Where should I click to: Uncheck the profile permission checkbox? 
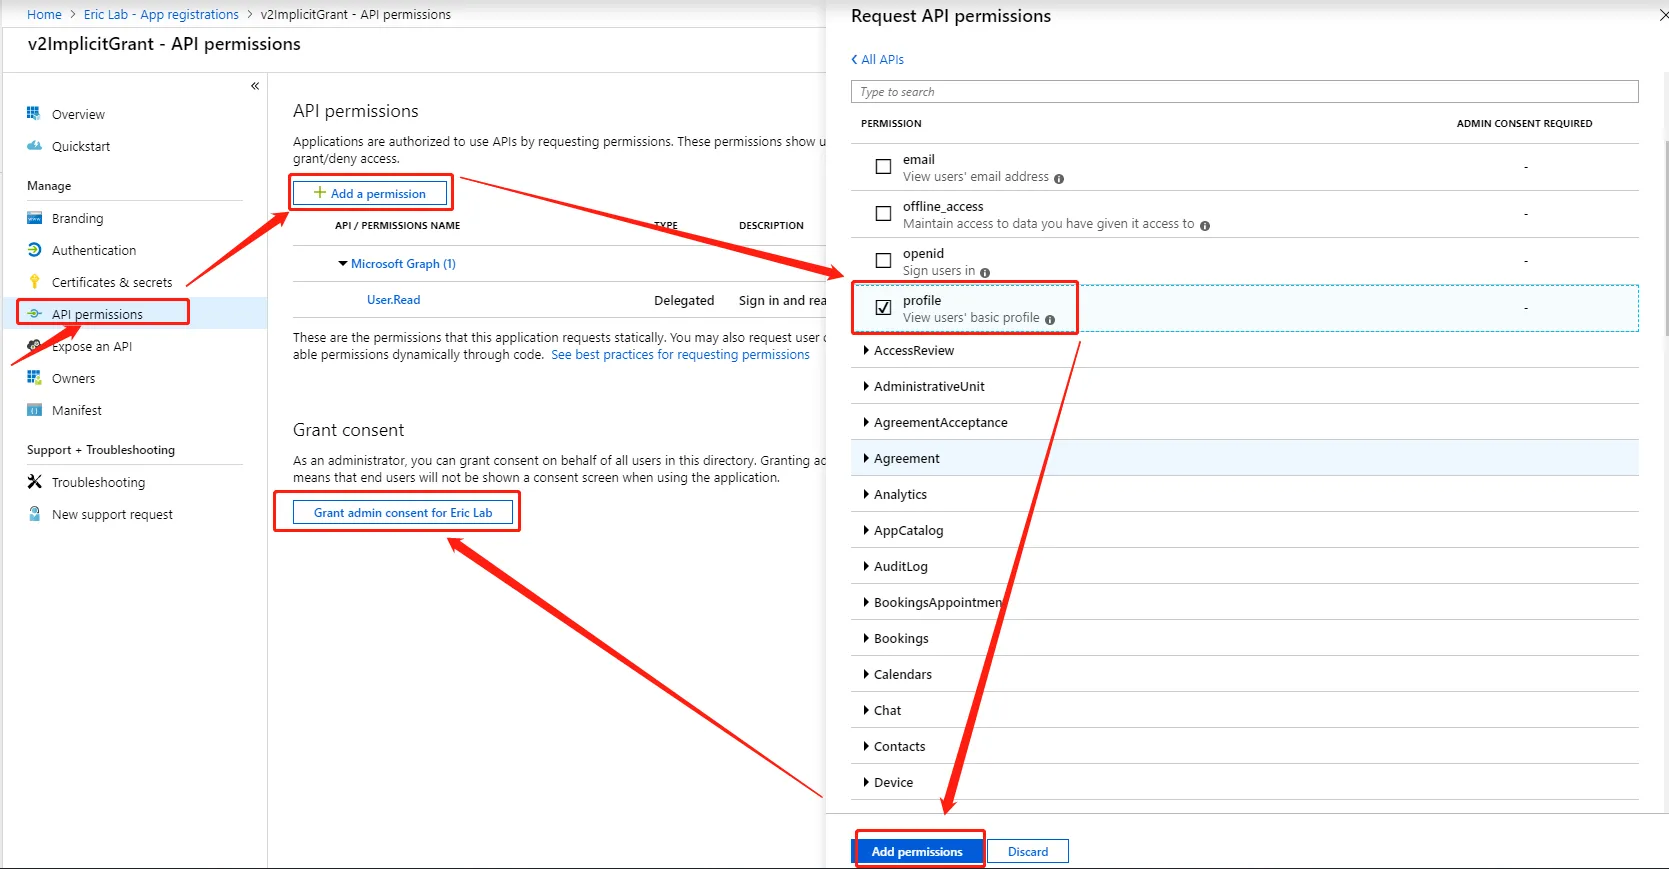883,308
